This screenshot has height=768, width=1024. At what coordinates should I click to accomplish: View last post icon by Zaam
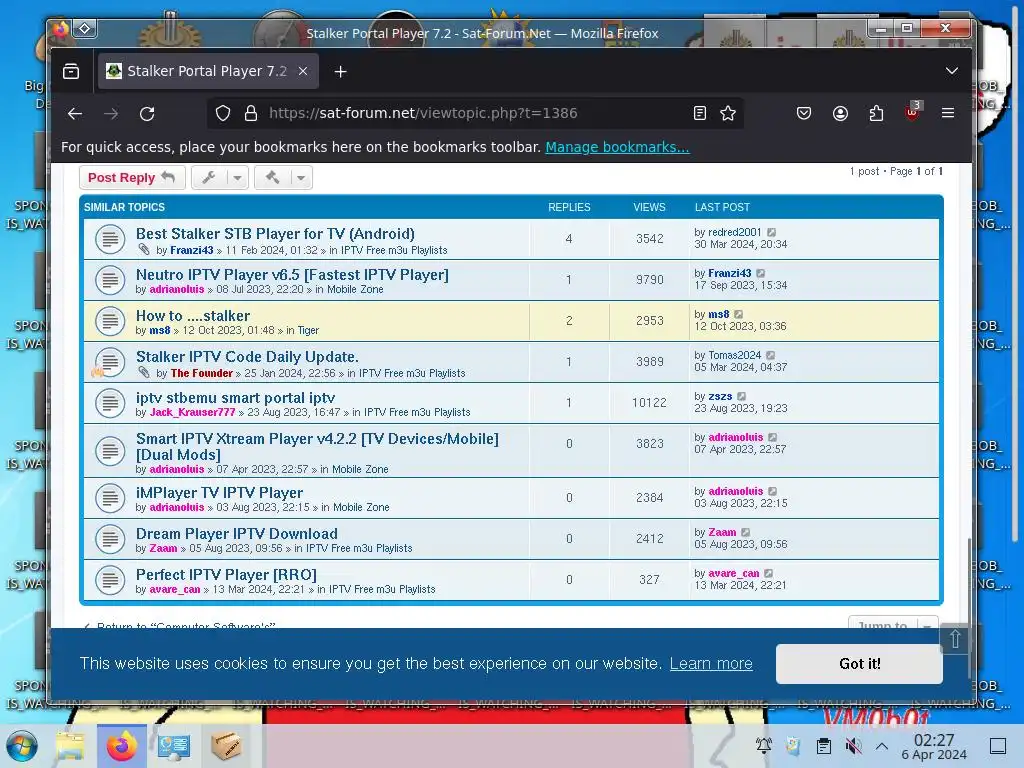pyautogui.click(x=745, y=532)
